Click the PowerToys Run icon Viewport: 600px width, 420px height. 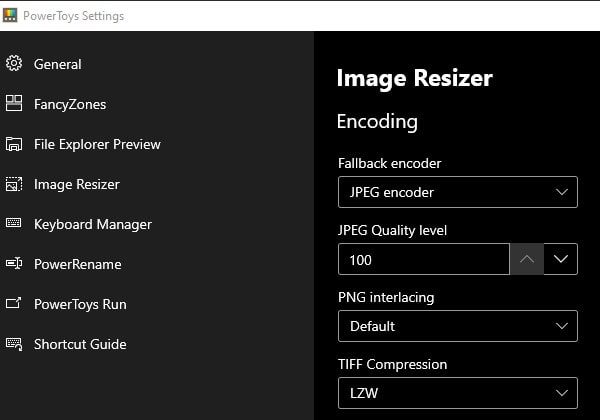pyautogui.click(x=14, y=304)
